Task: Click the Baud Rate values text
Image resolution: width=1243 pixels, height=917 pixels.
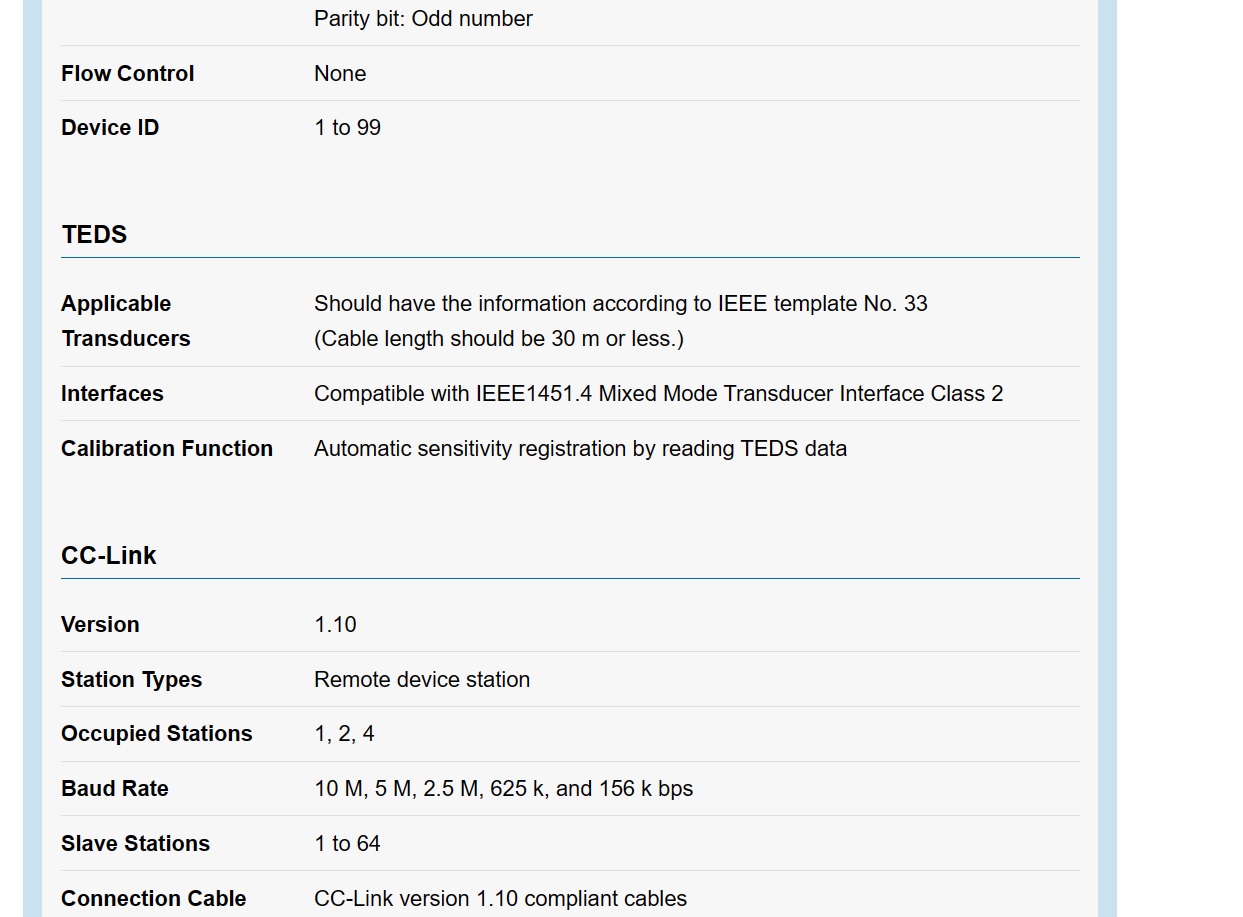Action: [503, 789]
